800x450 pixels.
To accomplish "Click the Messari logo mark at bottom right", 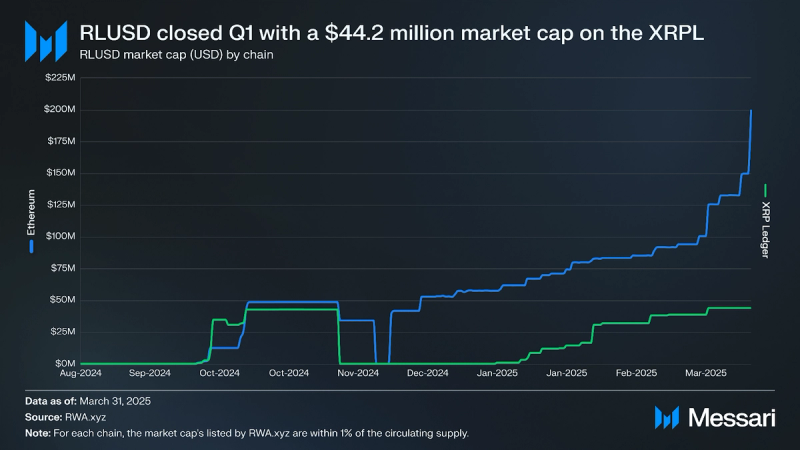I will point(667,418).
